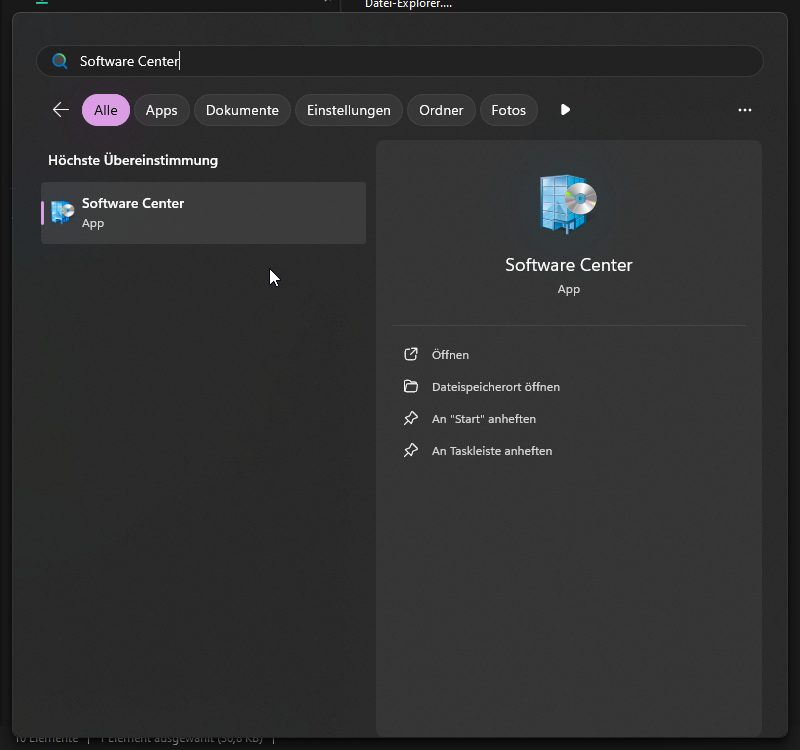Click the Öffnen action
This screenshot has height=750, width=800.
click(x=450, y=355)
